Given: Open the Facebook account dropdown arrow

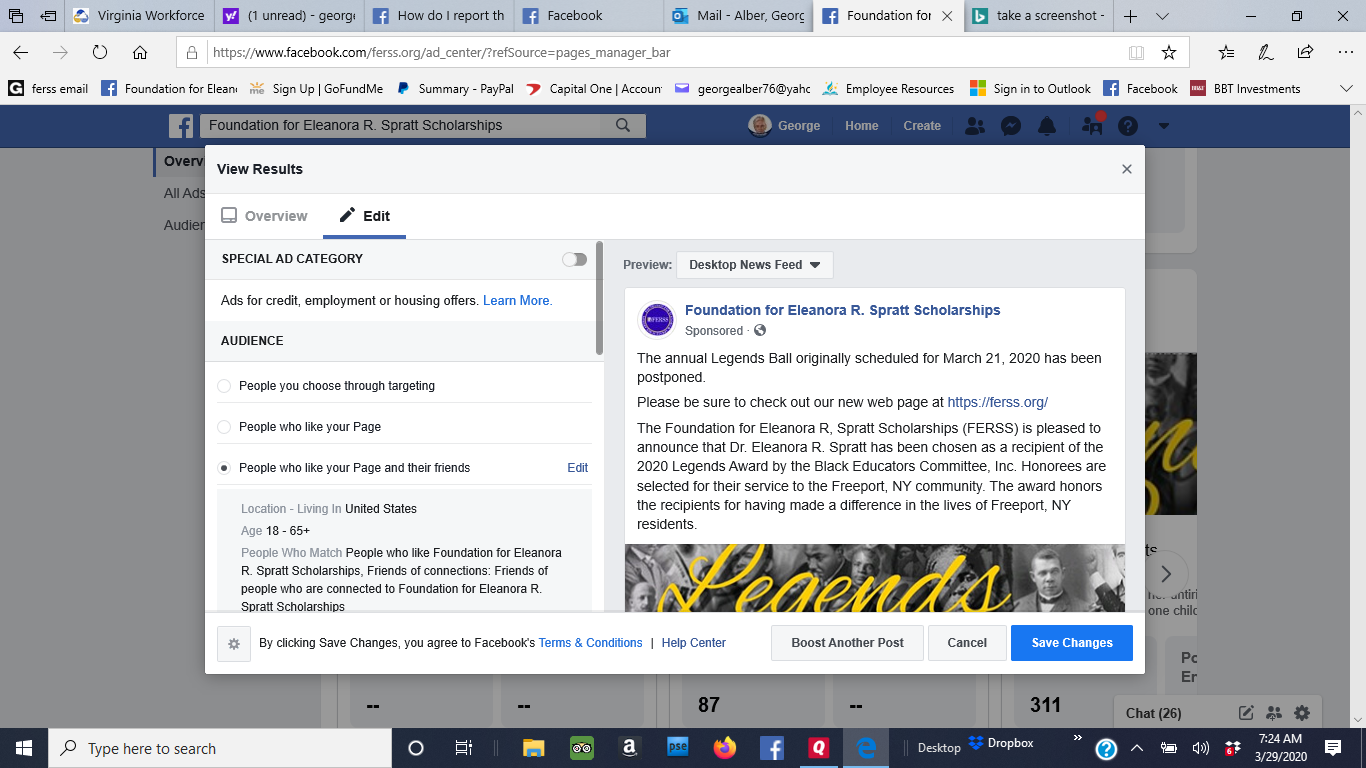Looking at the screenshot, I should tap(1163, 126).
